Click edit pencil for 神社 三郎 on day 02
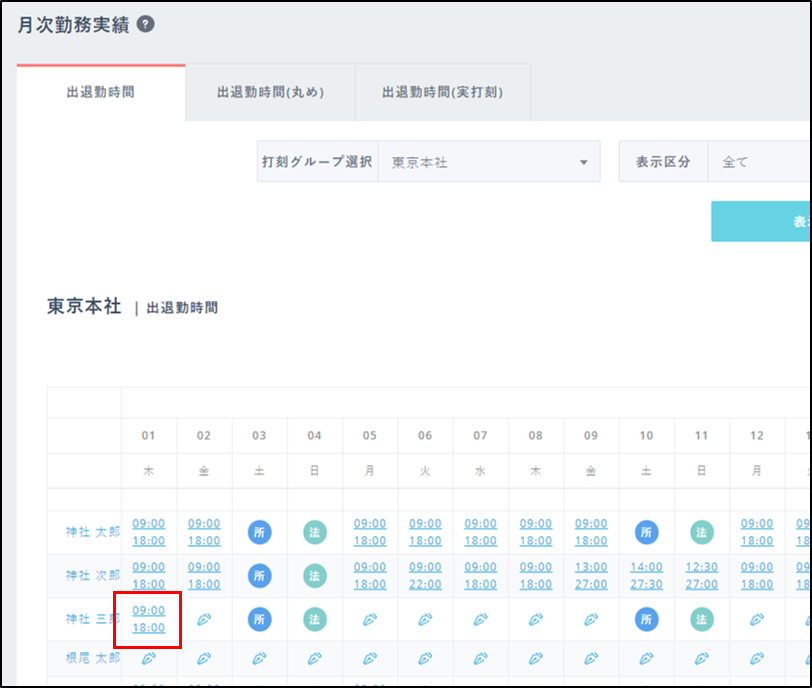Image resolution: width=812 pixels, height=688 pixels. [x=204, y=620]
